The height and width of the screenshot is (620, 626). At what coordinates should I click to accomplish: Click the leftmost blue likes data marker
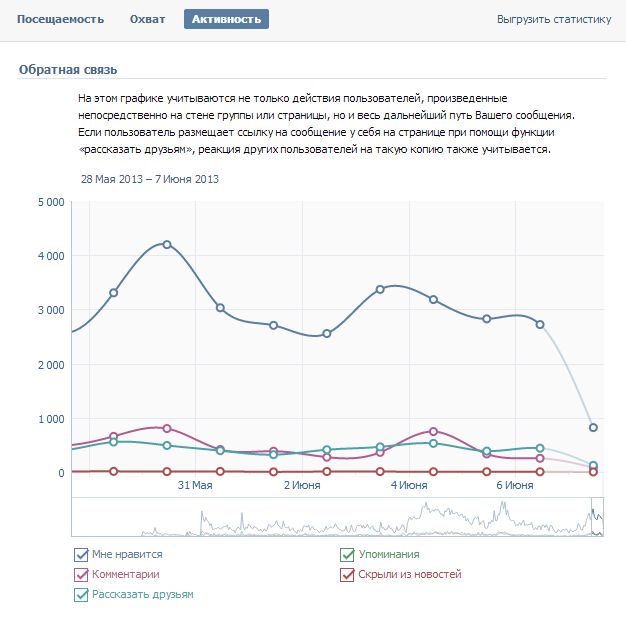[114, 293]
